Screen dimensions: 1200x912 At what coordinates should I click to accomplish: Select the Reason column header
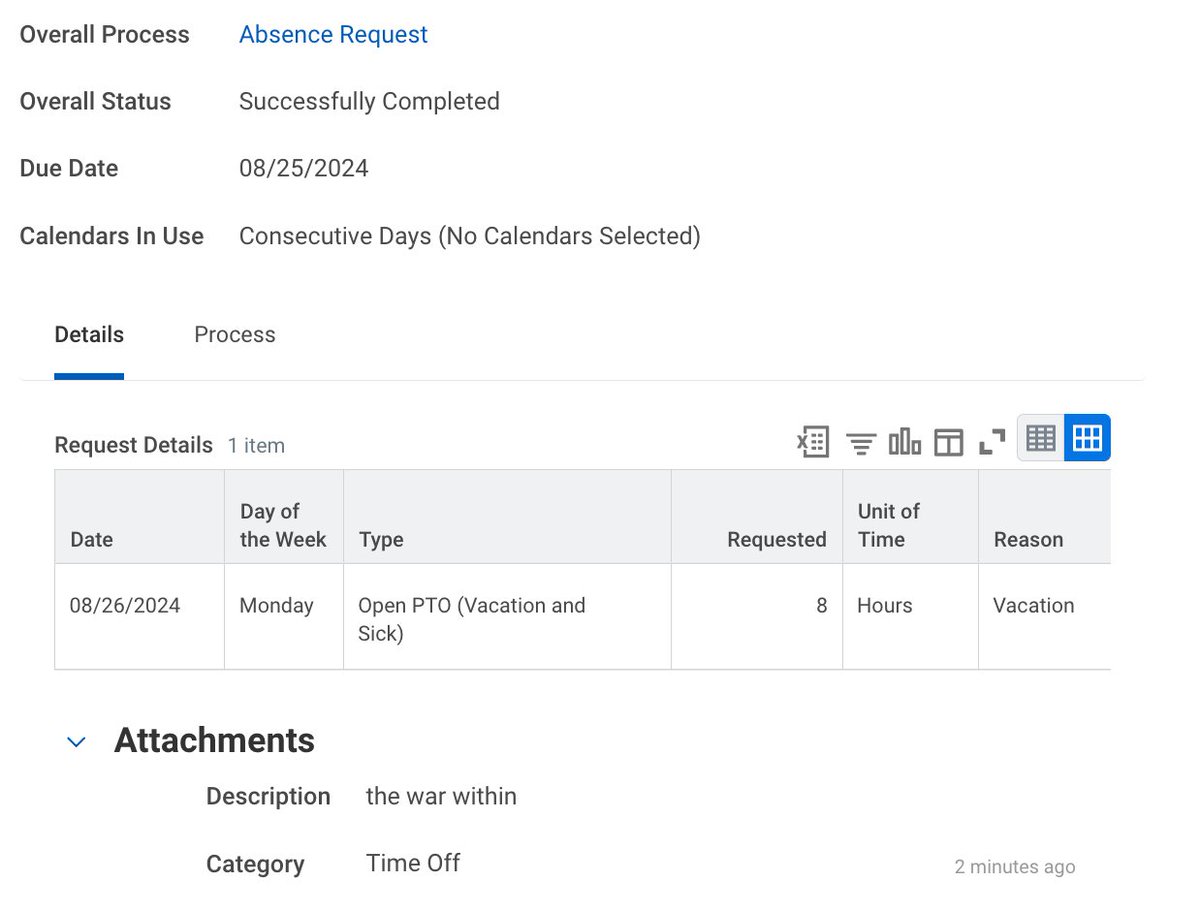1044,517
